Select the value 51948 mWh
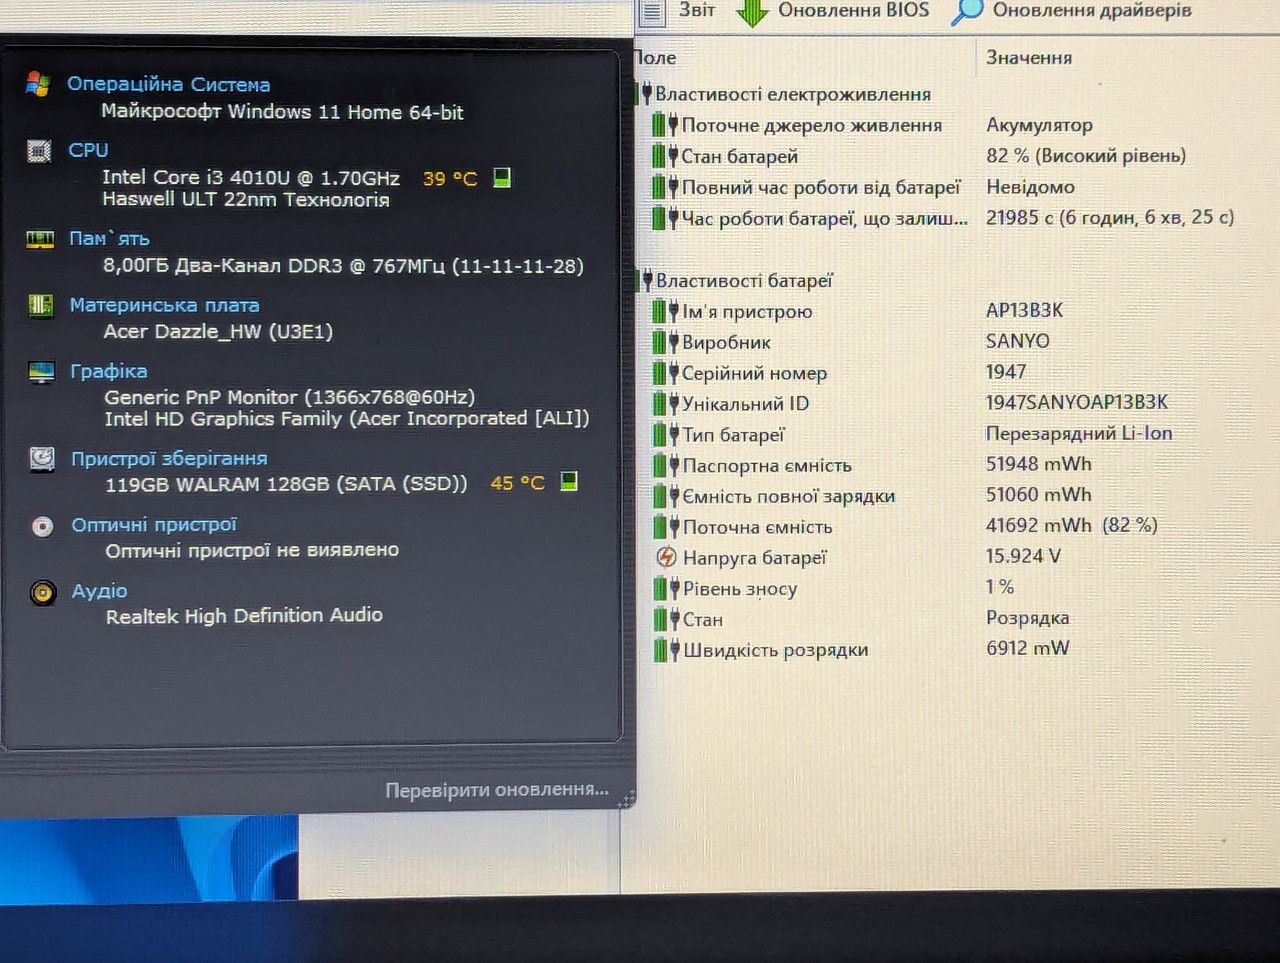The width and height of the screenshot is (1280, 963). click(x=1039, y=464)
